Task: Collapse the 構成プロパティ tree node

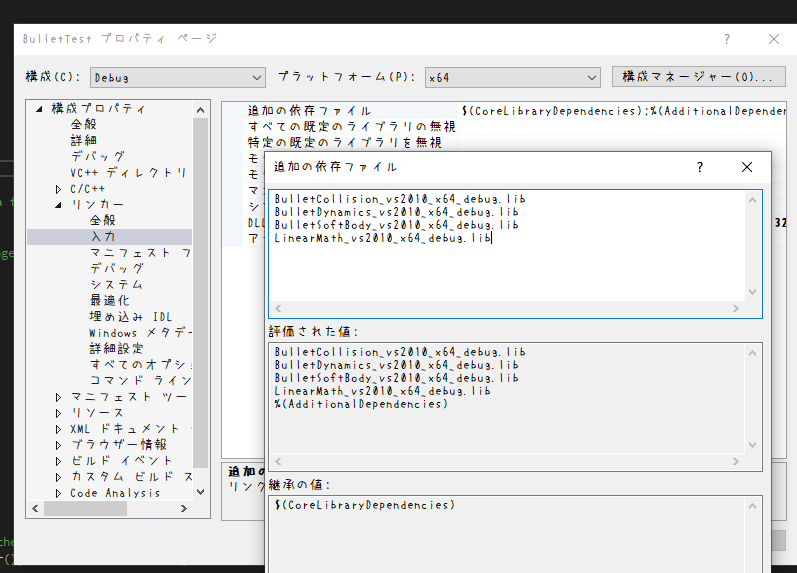Action: (39, 108)
